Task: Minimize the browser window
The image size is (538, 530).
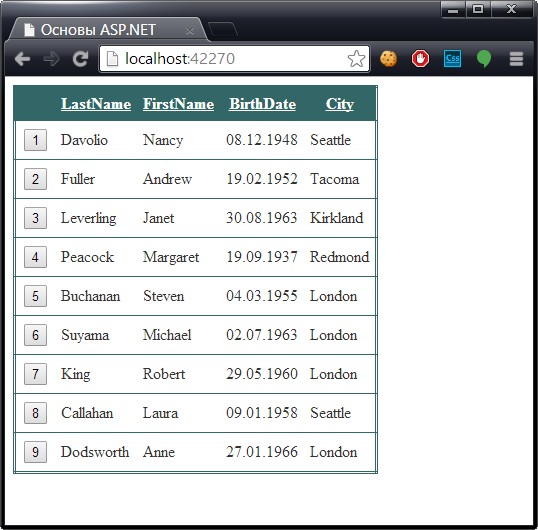Action: [x=453, y=9]
